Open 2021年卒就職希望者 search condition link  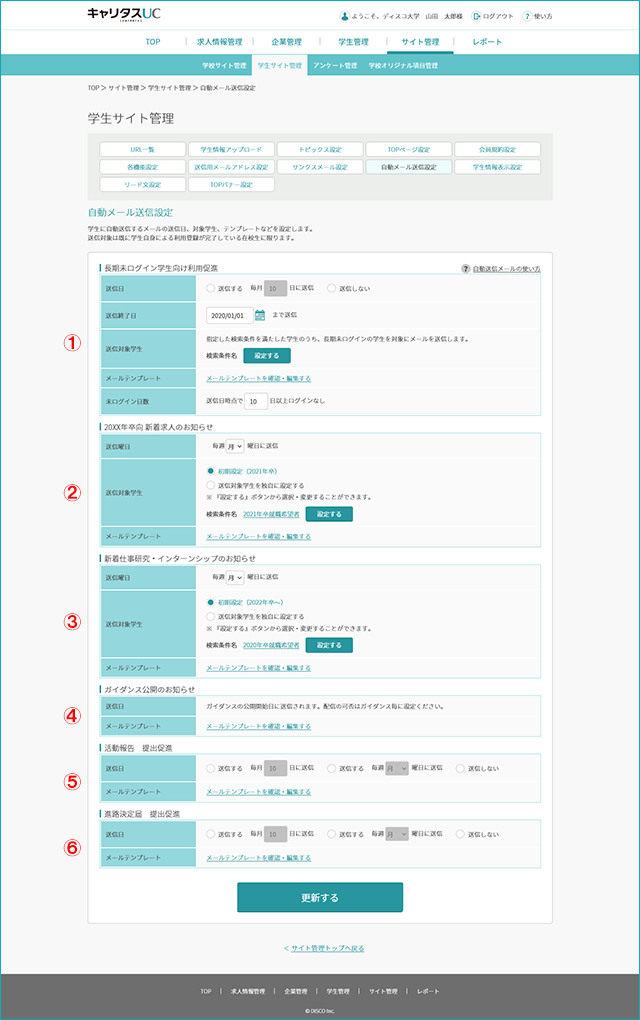click(271, 514)
